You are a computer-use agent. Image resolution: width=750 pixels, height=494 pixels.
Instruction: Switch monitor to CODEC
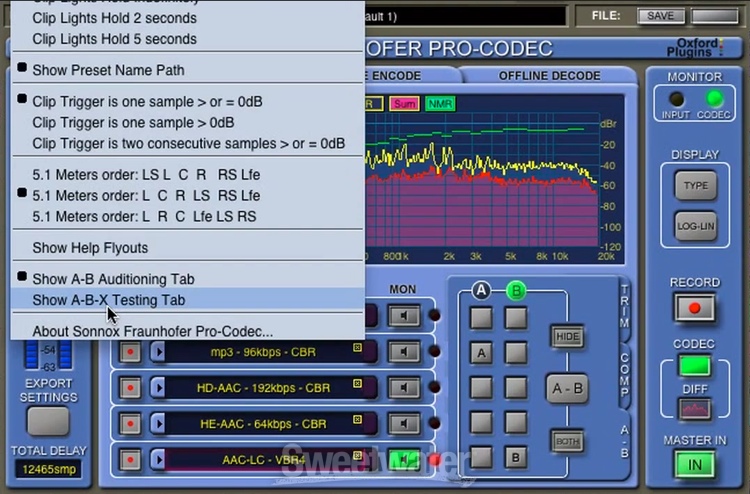click(714, 99)
